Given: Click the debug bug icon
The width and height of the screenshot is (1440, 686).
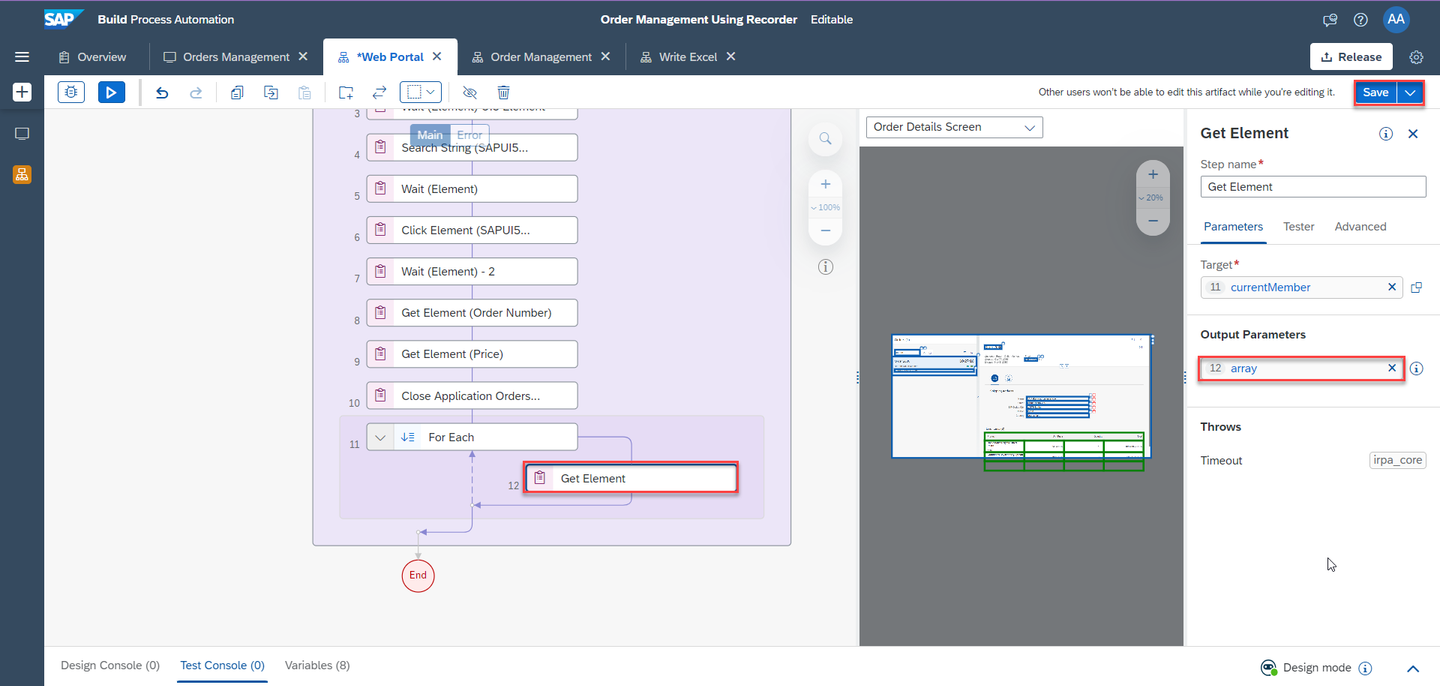Looking at the screenshot, I should 71,92.
